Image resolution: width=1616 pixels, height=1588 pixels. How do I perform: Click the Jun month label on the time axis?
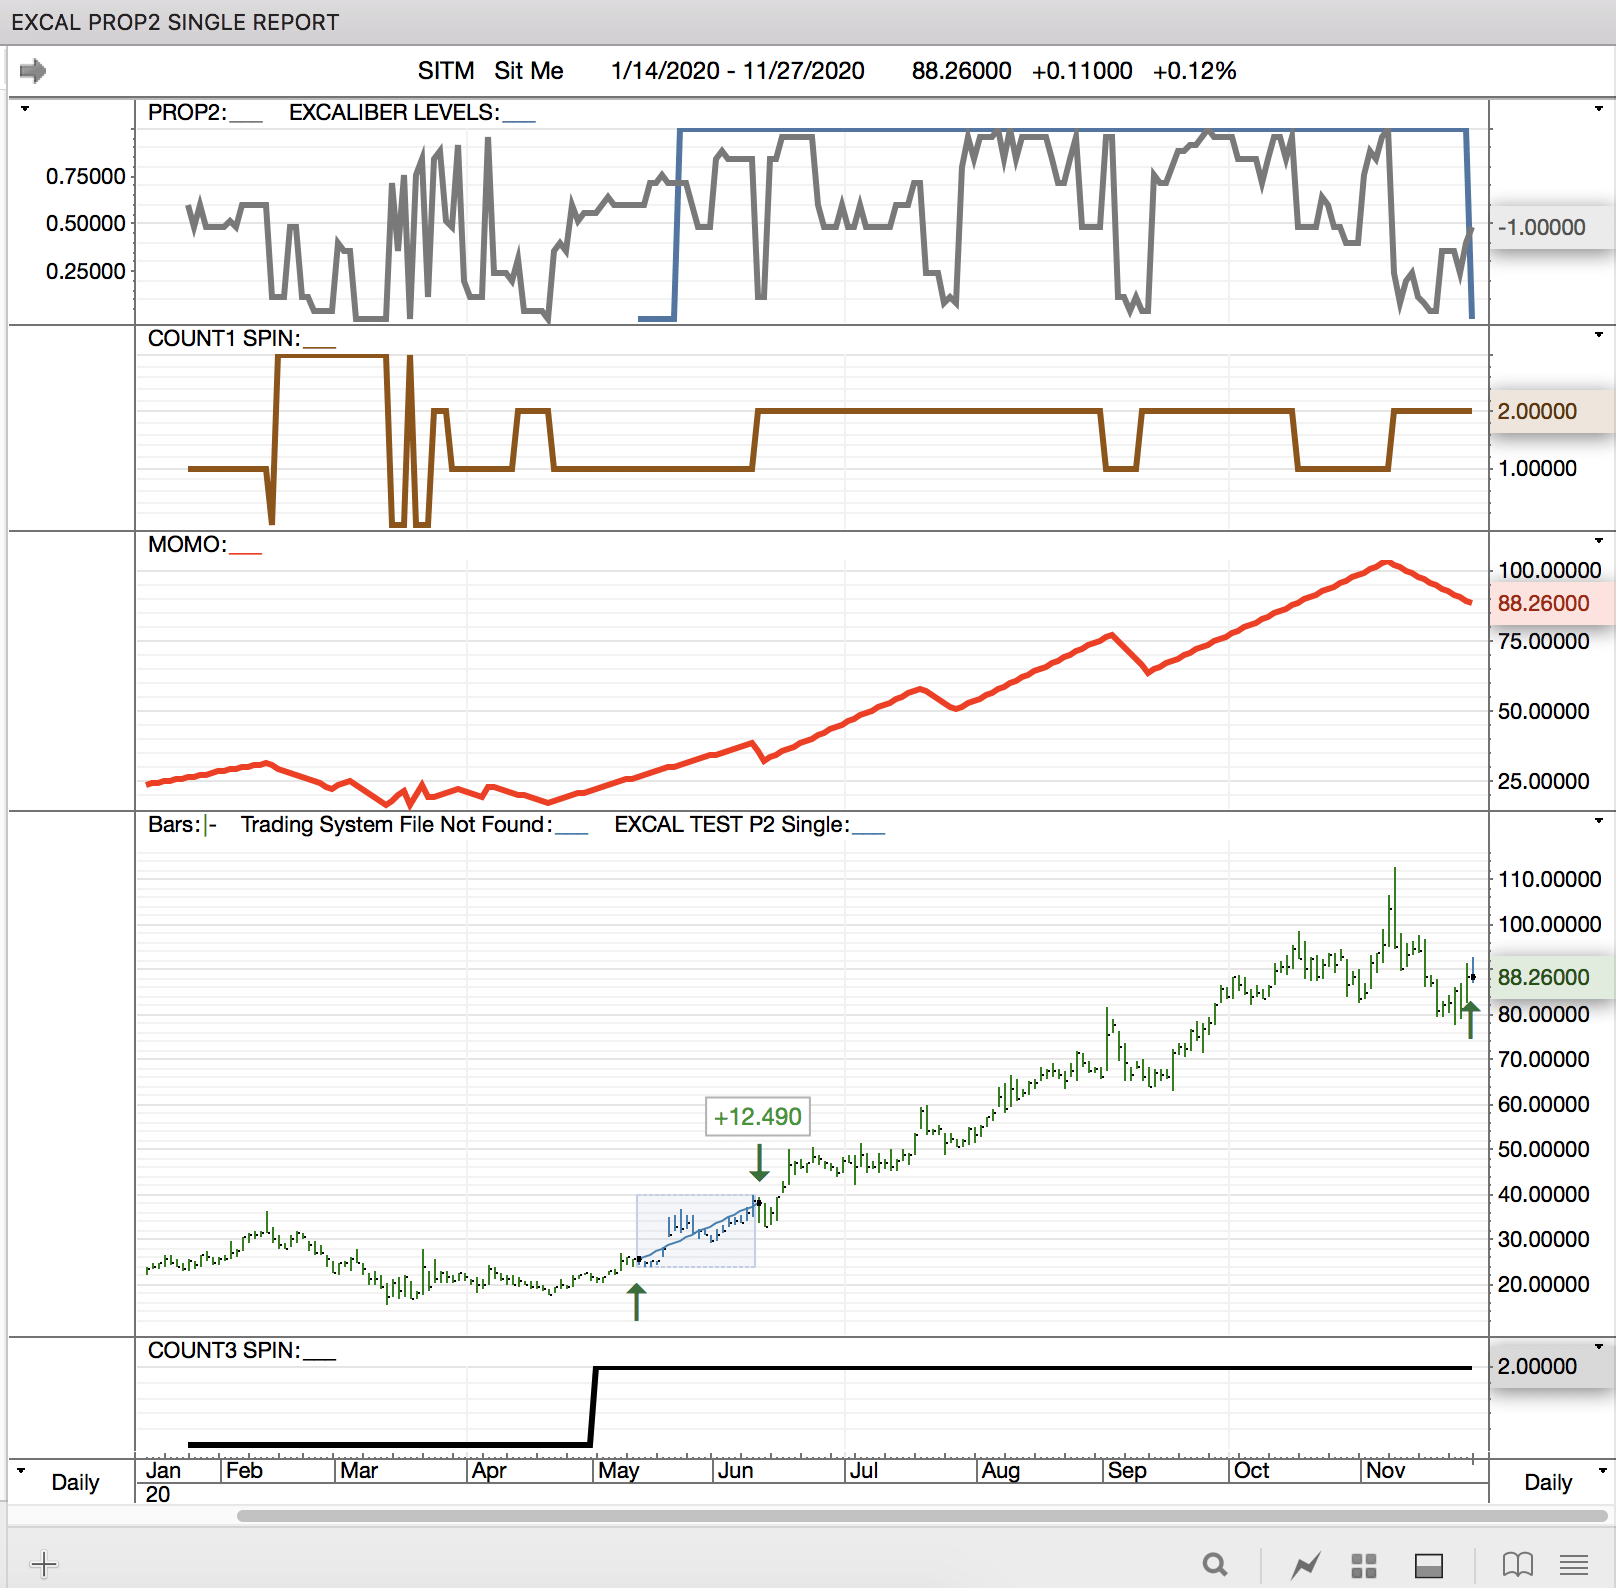pyautogui.click(x=735, y=1470)
